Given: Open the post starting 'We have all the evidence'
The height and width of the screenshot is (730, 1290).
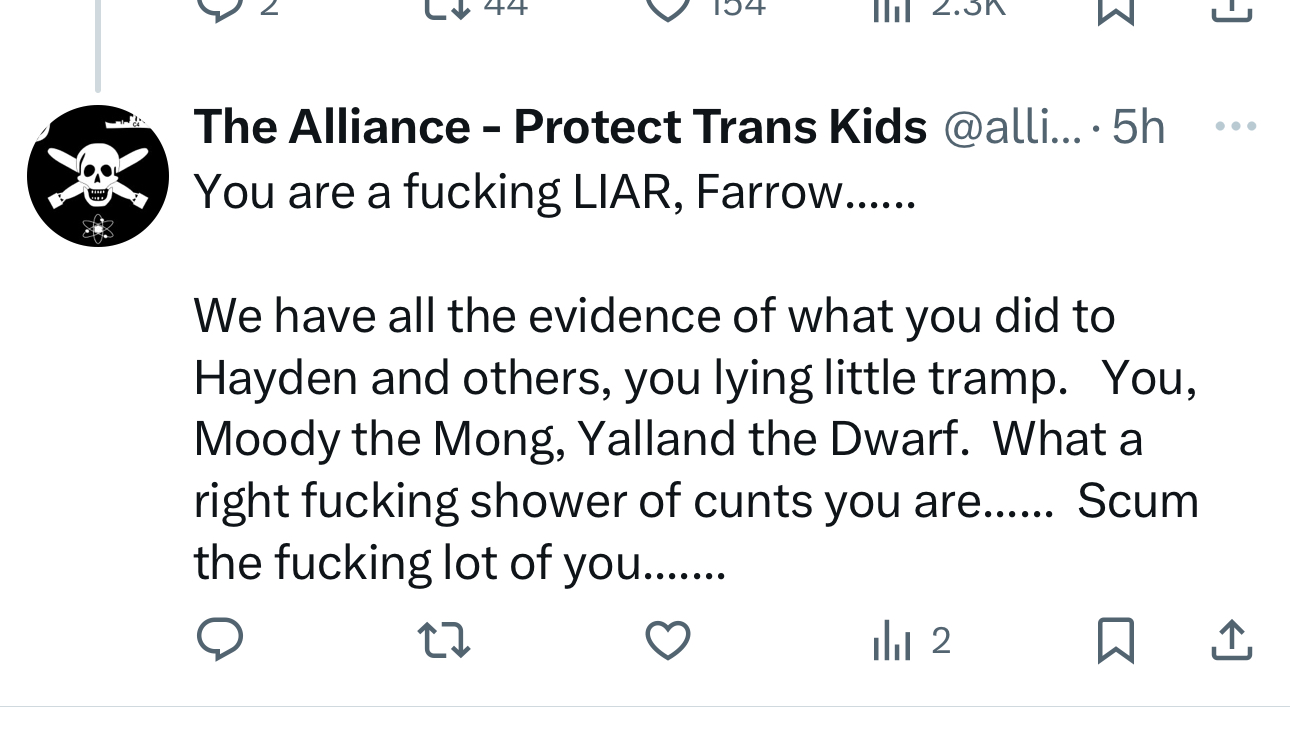Looking at the screenshot, I should point(654,318).
